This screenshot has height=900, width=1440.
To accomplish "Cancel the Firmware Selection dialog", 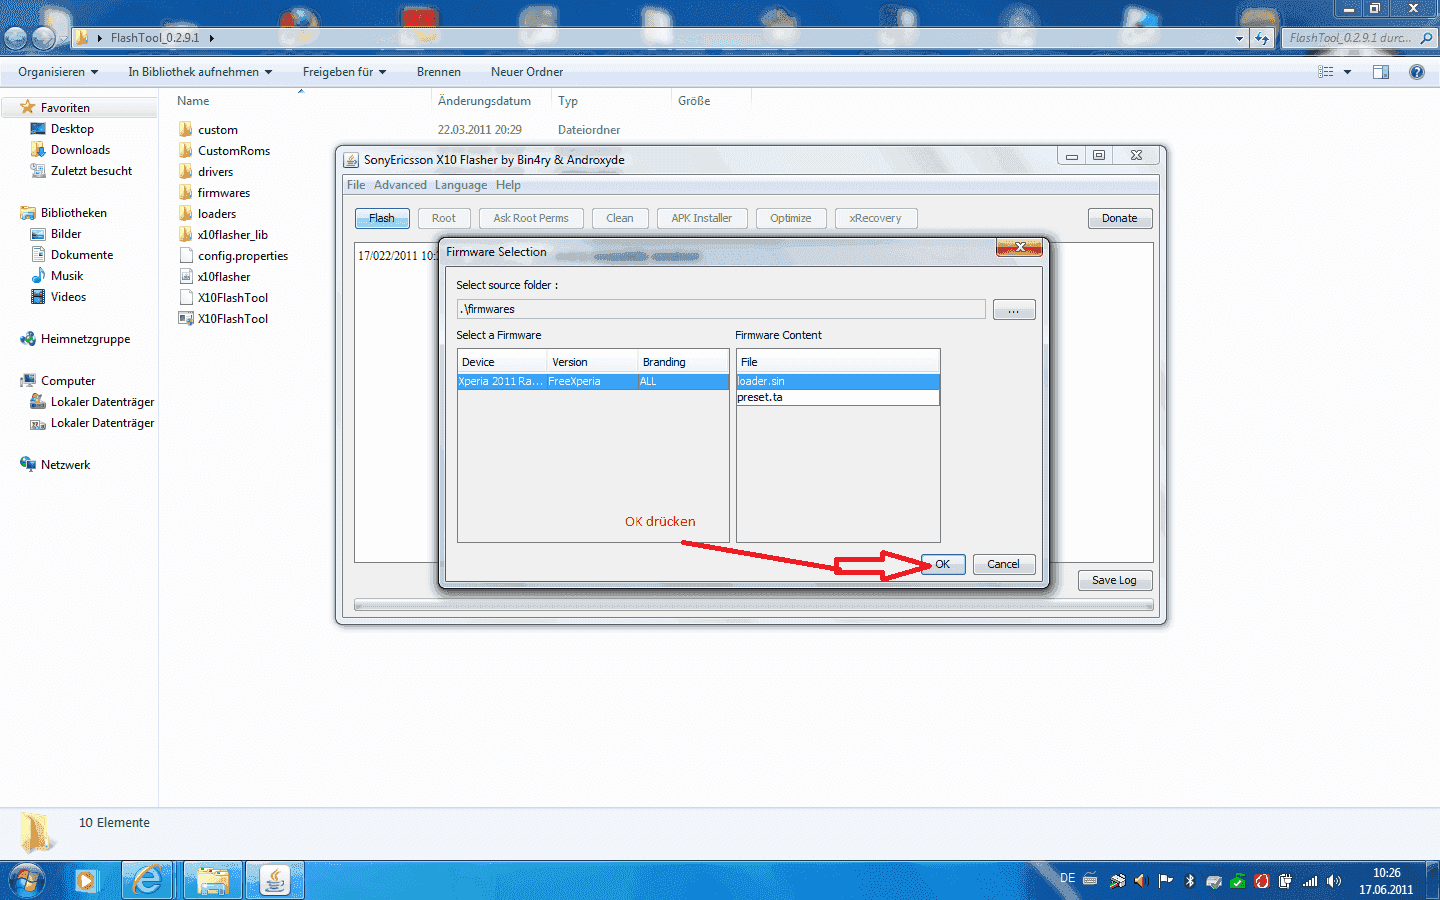I will pyautogui.click(x=1004, y=564).
